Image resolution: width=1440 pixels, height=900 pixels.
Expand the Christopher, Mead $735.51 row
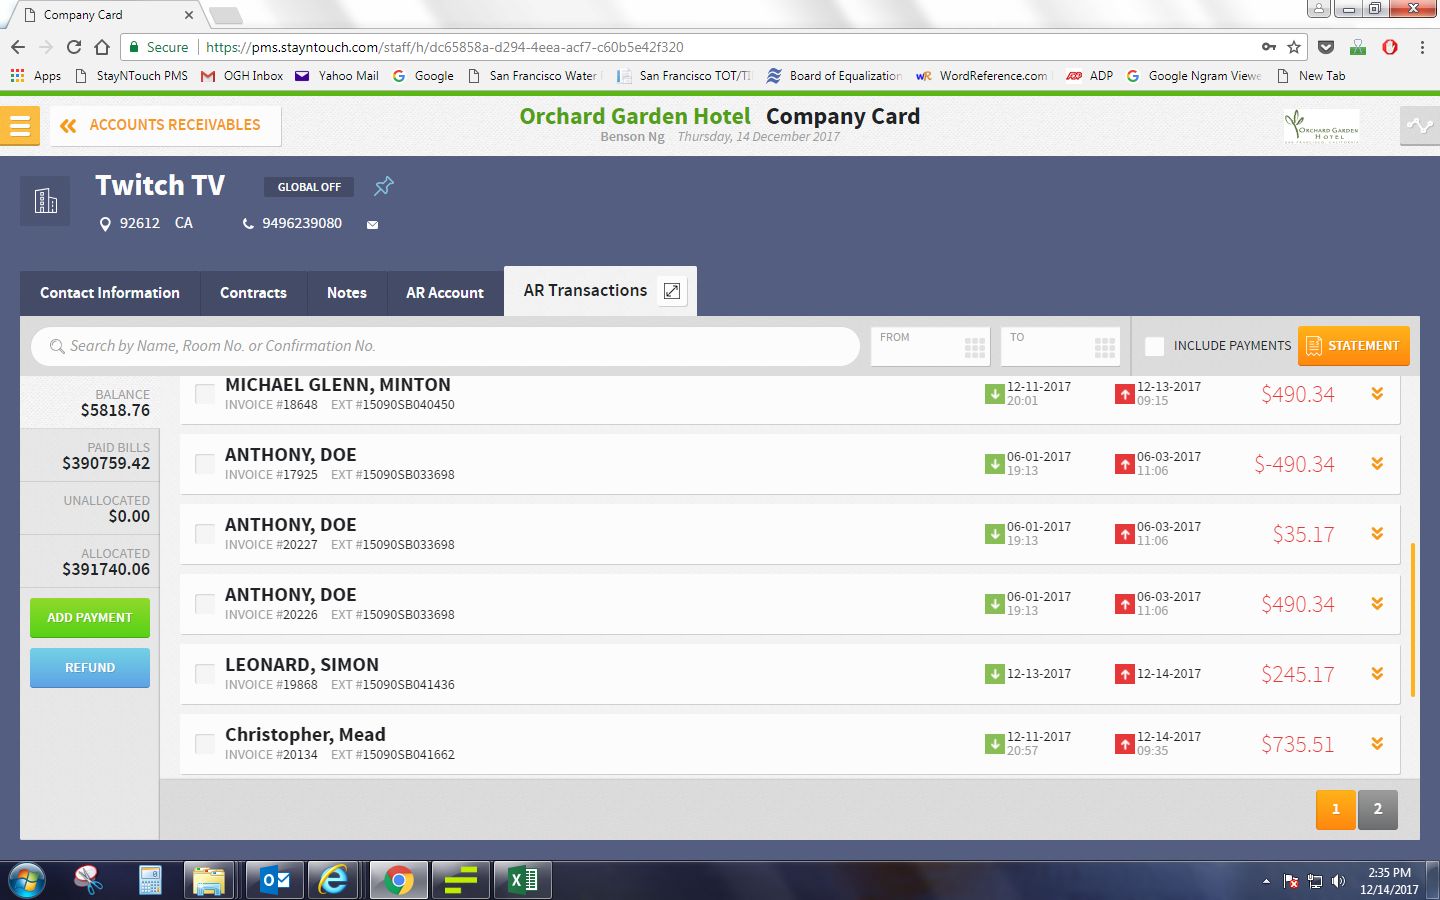1377,744
